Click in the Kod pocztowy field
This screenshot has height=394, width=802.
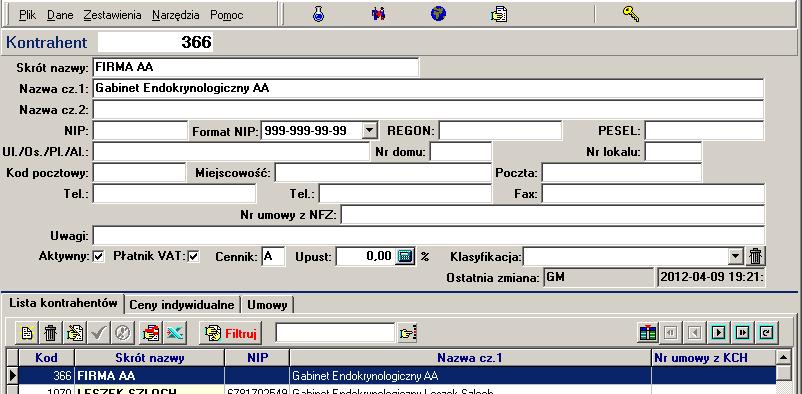139,173
